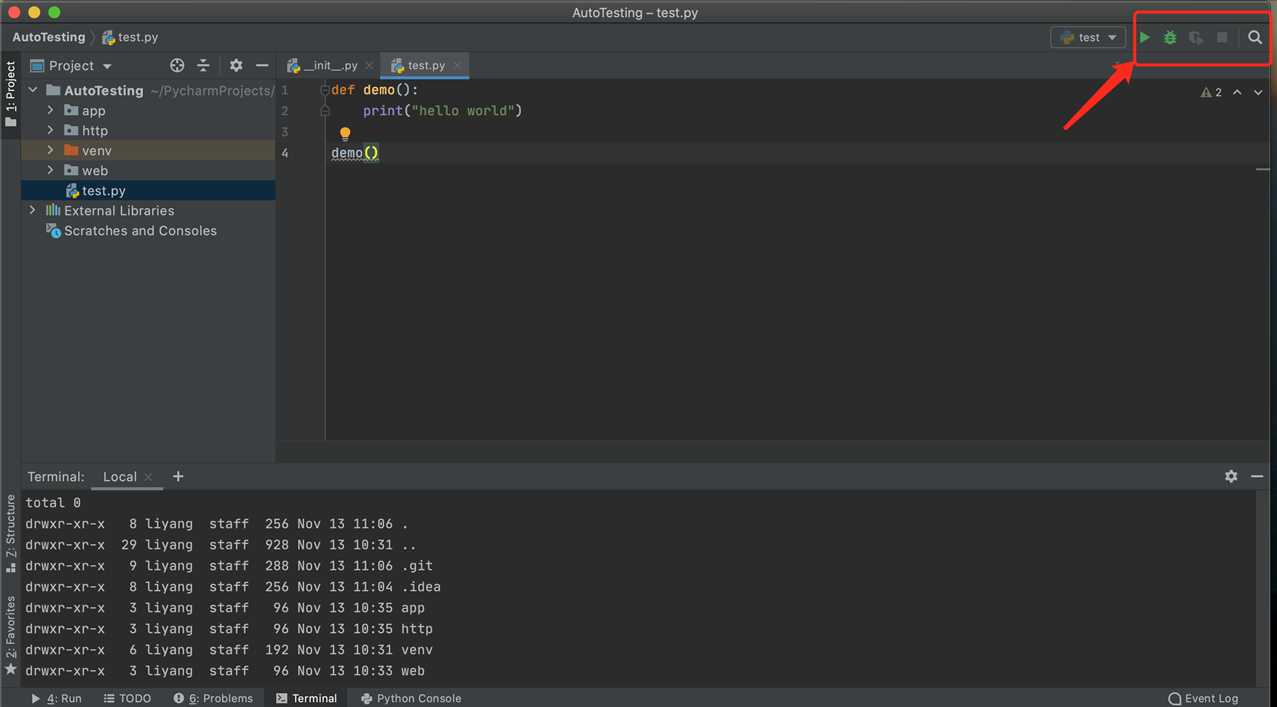The image size is (1277, 707).
Task: Select the venv folder row
Action: coord(149,150)
